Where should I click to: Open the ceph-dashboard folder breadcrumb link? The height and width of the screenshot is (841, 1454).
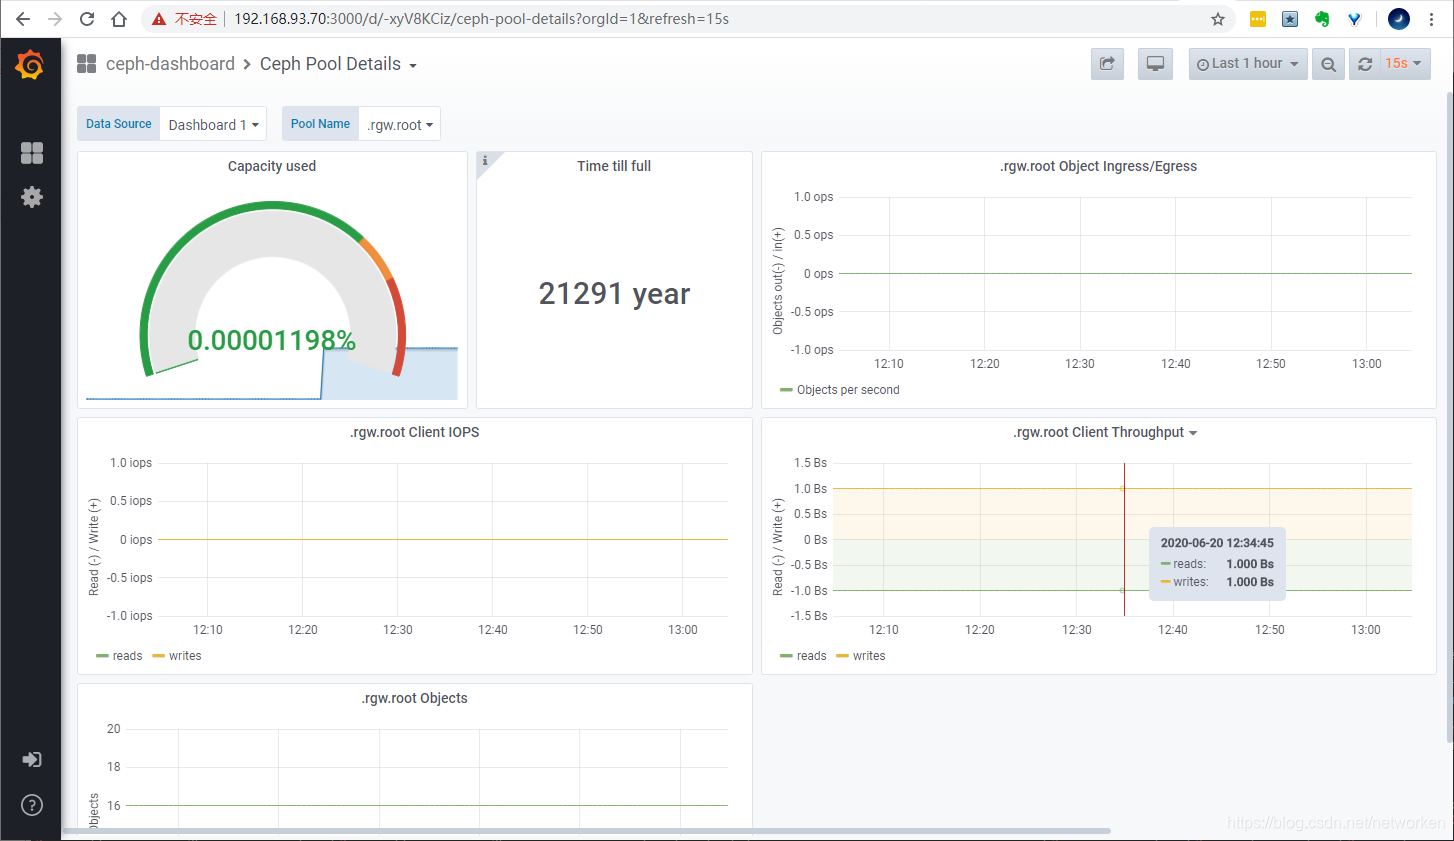point(170,64)
